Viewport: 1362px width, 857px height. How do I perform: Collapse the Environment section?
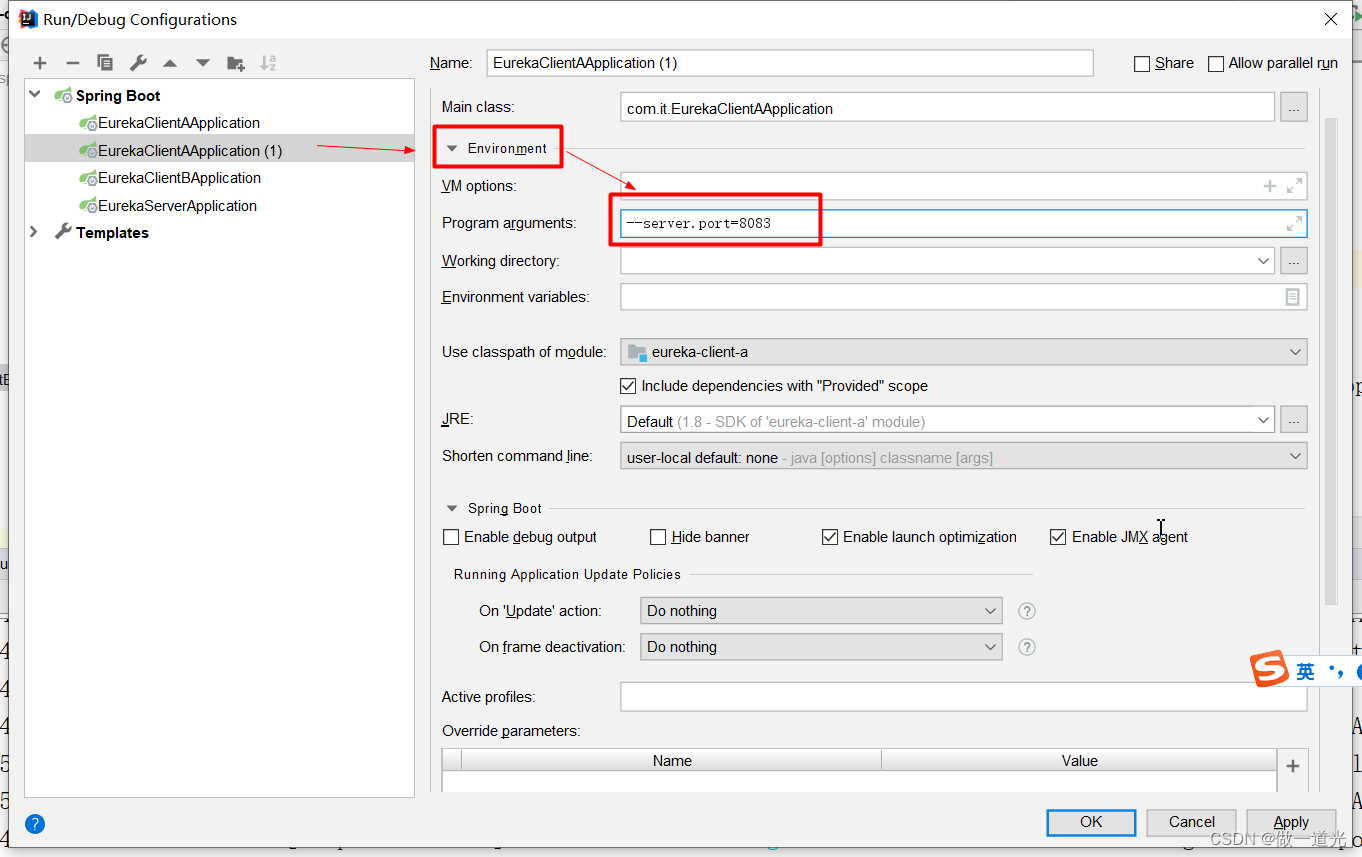pyautogui.click(x=452, y=149)
